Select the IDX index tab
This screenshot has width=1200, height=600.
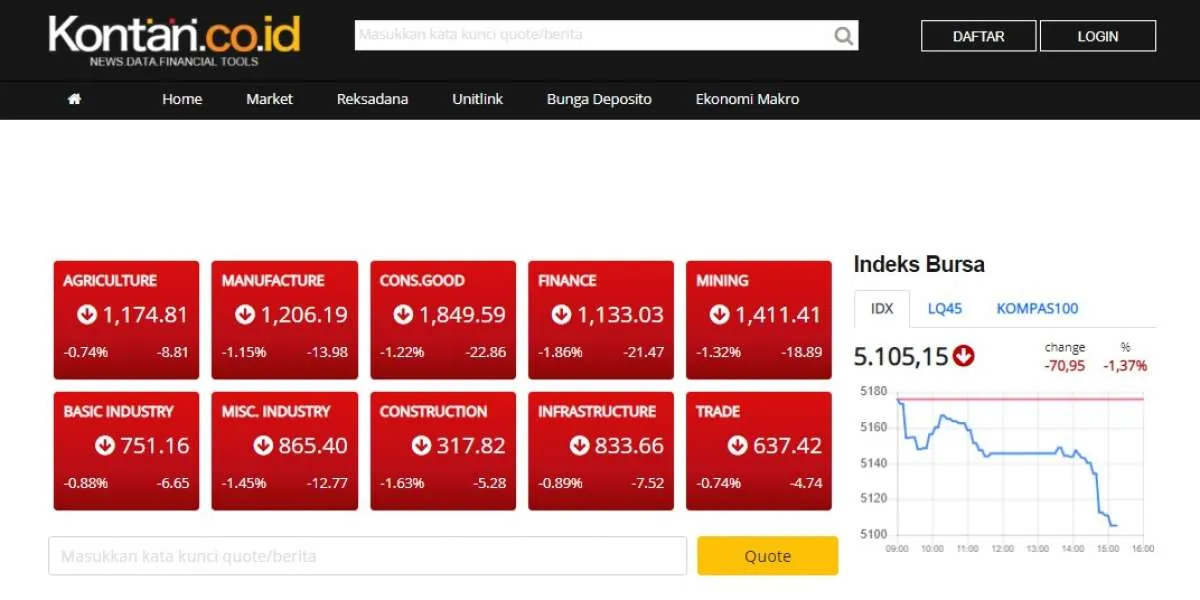tap(881, 309)
